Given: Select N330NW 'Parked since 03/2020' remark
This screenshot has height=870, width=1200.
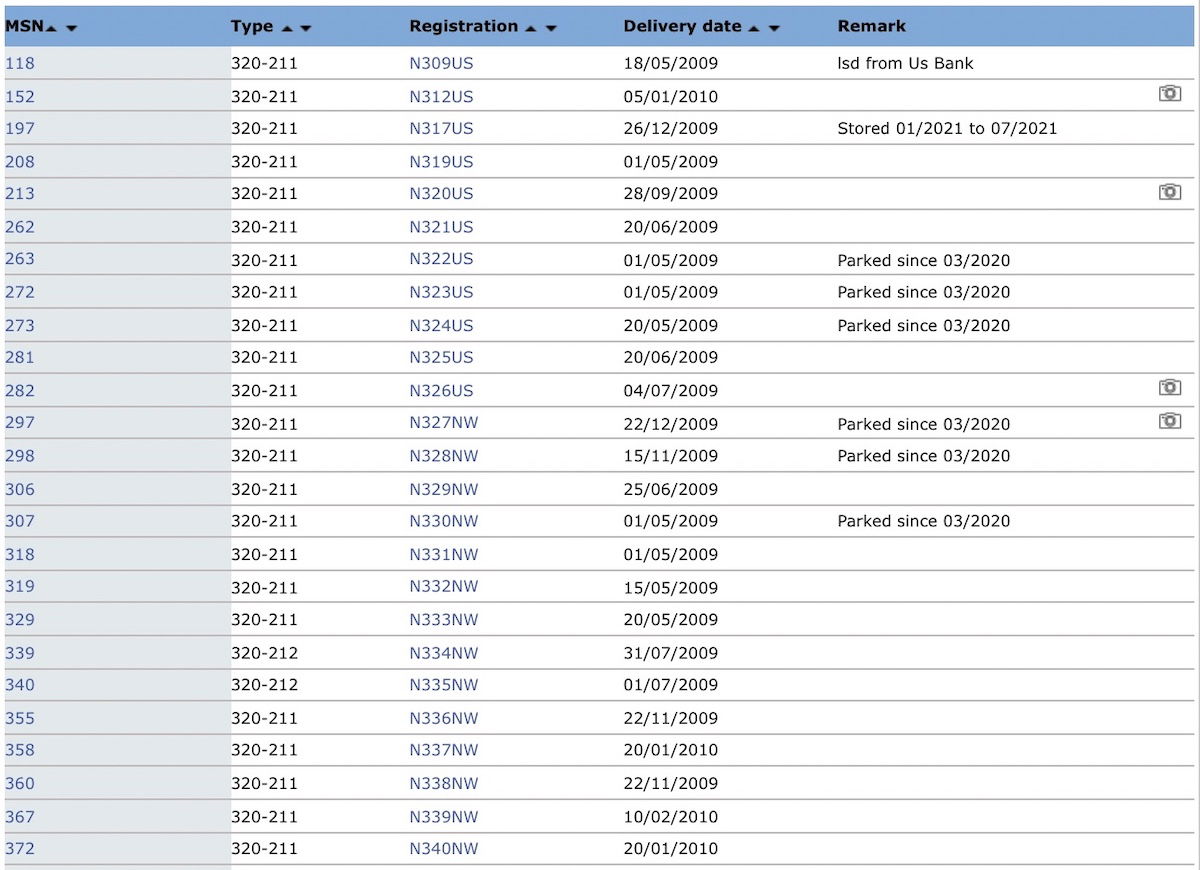Looking at the screenshot, I should pos(923,520).
